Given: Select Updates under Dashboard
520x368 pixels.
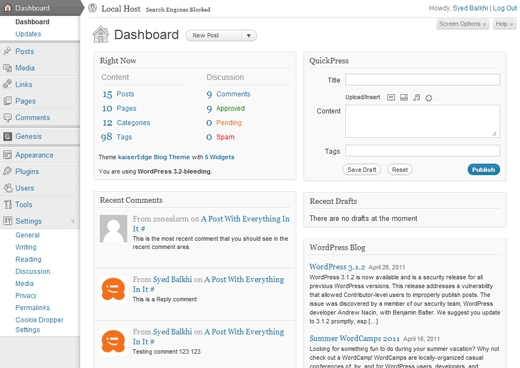Looking at the screenshot, I should (28, 34).
